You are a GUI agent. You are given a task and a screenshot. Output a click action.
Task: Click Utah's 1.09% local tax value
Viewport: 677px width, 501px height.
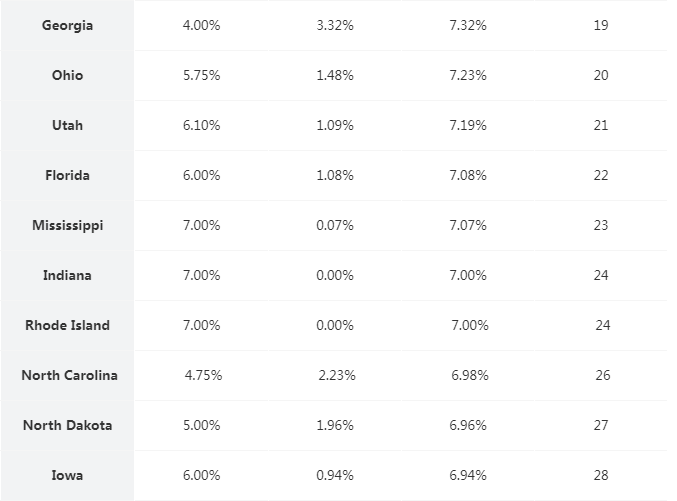335,126
